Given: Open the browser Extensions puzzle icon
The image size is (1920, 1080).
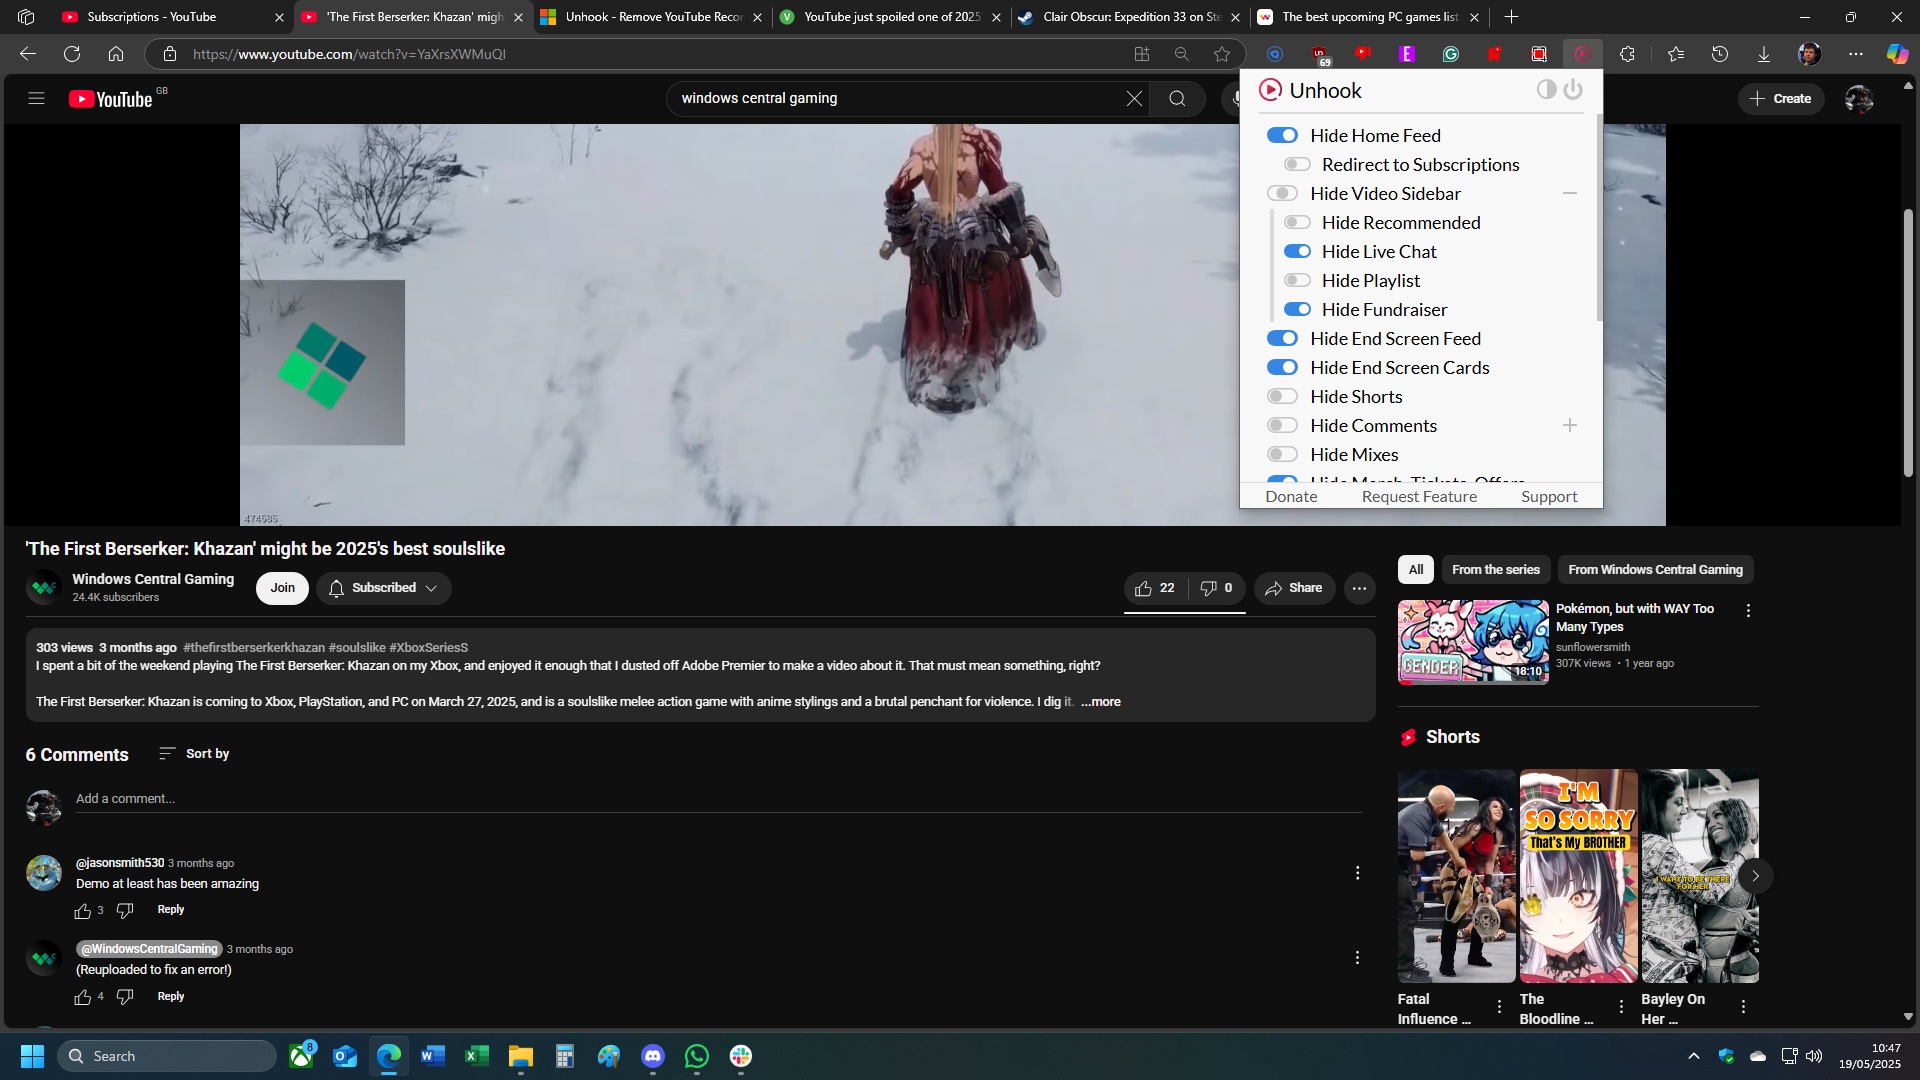Looking at the screenshot, I should point(1627,54).
